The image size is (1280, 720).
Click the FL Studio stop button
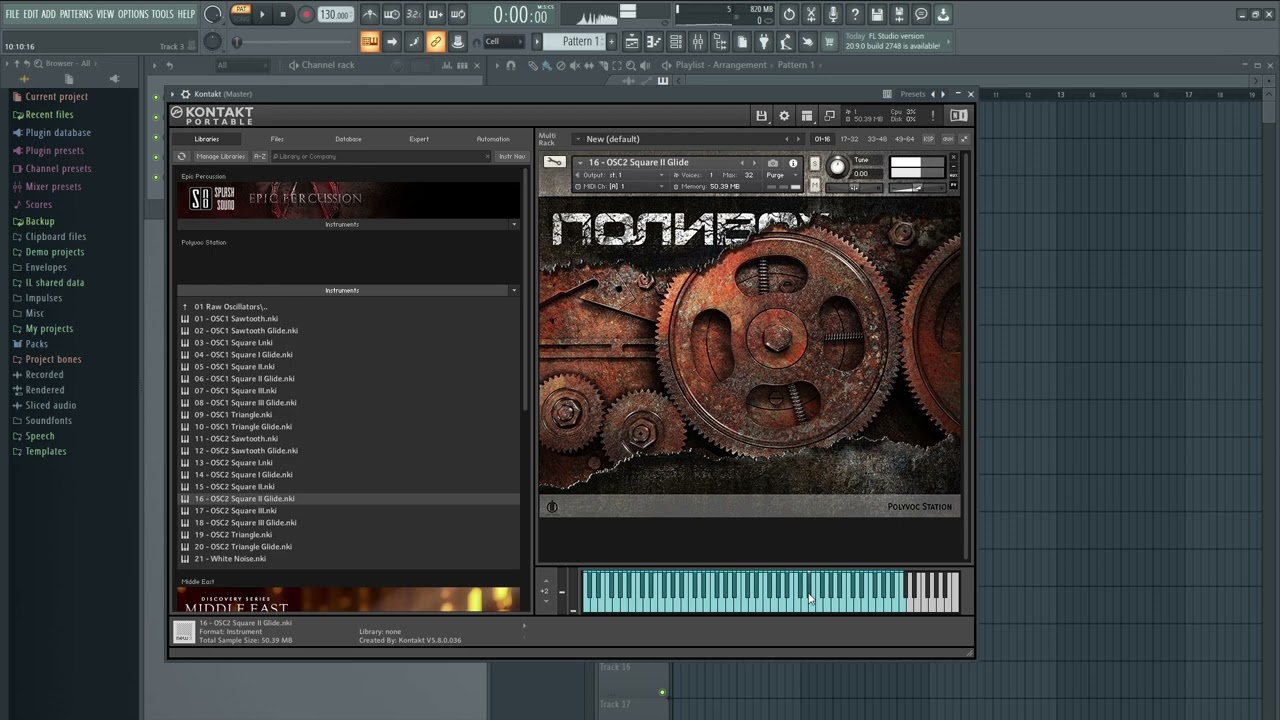tap(283, 14)
